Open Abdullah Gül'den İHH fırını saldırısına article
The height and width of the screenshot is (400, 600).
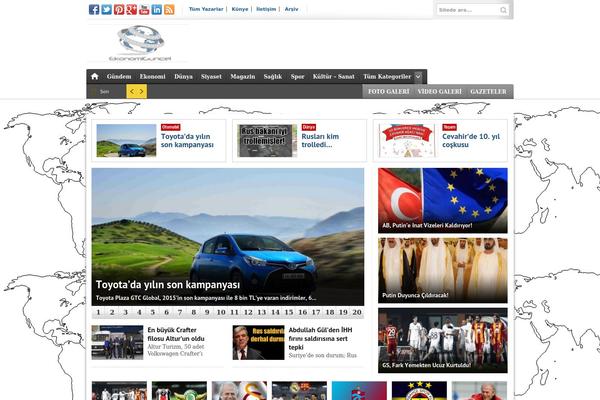320,338
